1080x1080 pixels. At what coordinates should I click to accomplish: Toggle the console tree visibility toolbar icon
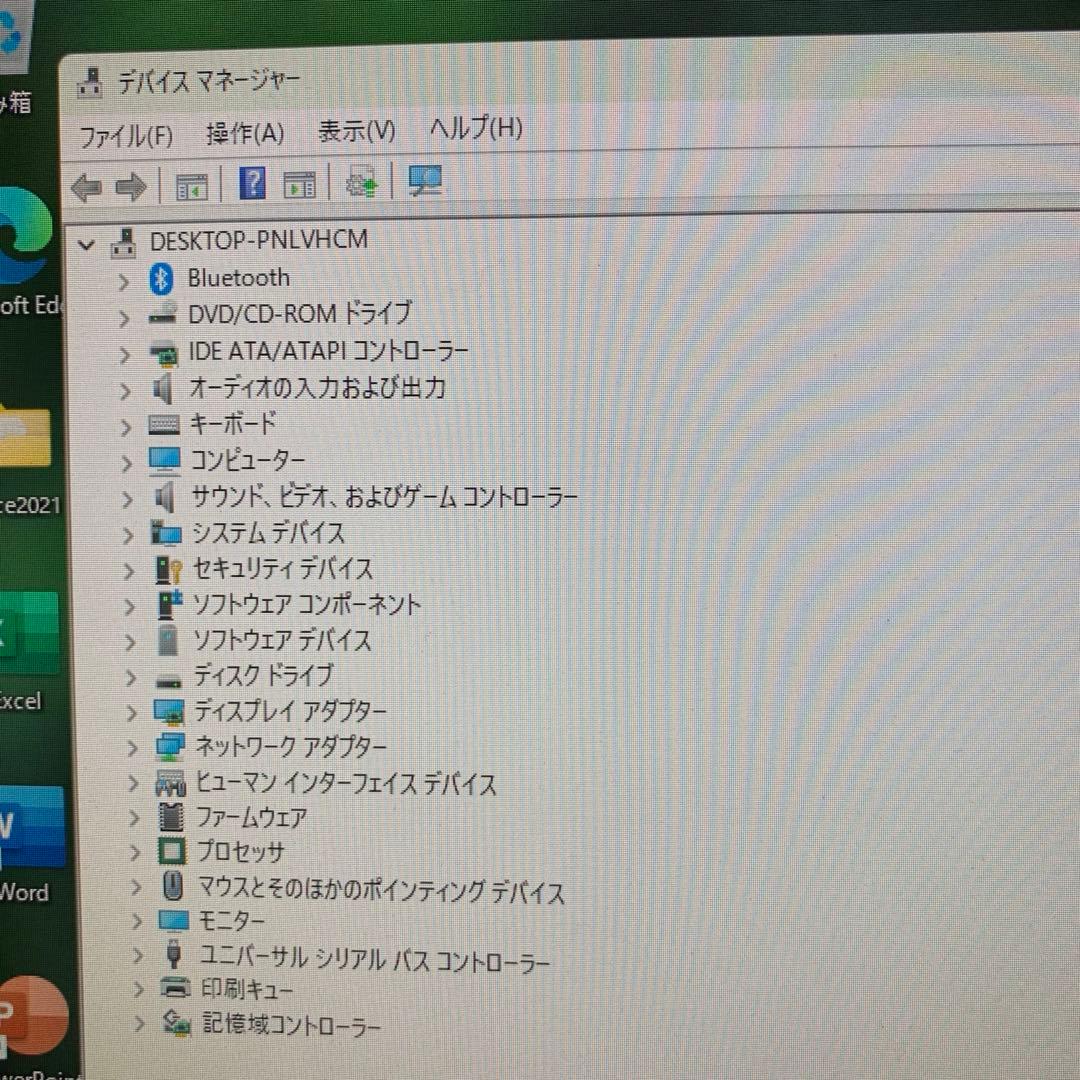coord(192,183)
